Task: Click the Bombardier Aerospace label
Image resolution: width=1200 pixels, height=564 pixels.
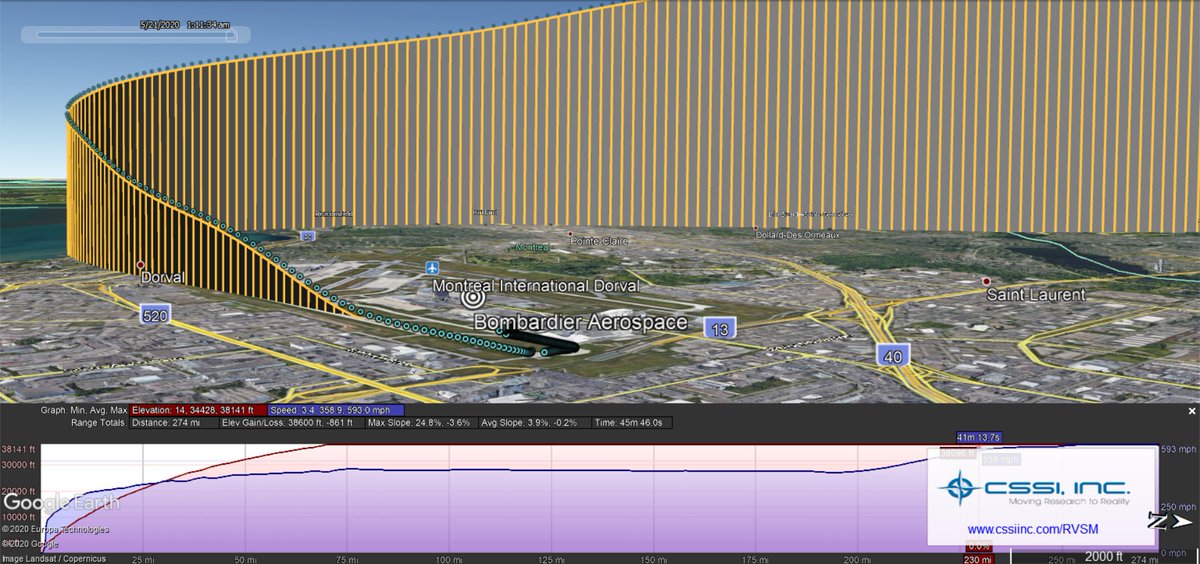Action: click(580, 323)
